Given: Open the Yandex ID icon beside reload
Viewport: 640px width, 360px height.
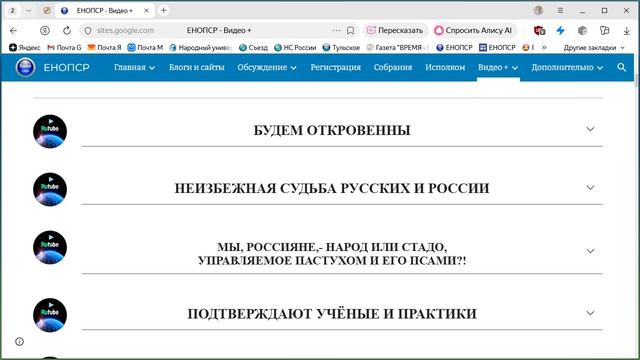Looking at the screenshot, I should tap(45, 31).
